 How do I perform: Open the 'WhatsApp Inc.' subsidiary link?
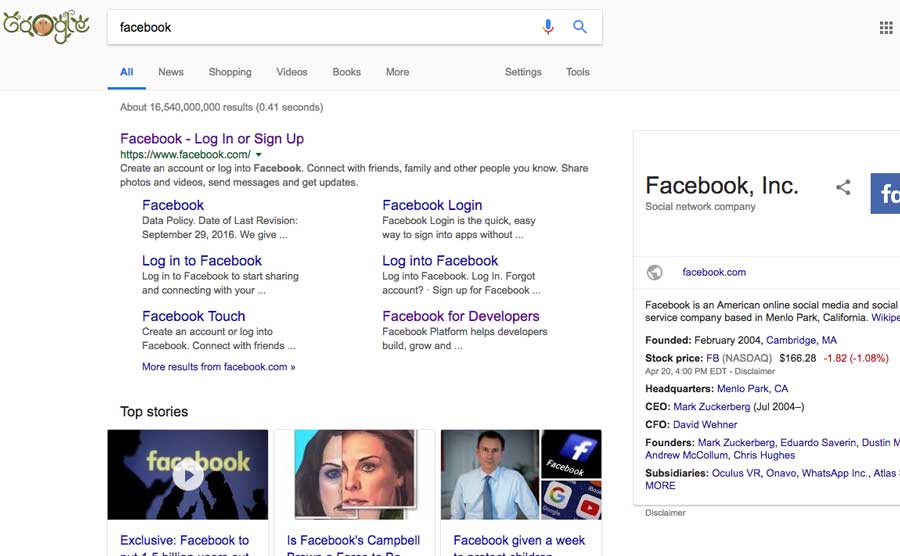[835, 473]
